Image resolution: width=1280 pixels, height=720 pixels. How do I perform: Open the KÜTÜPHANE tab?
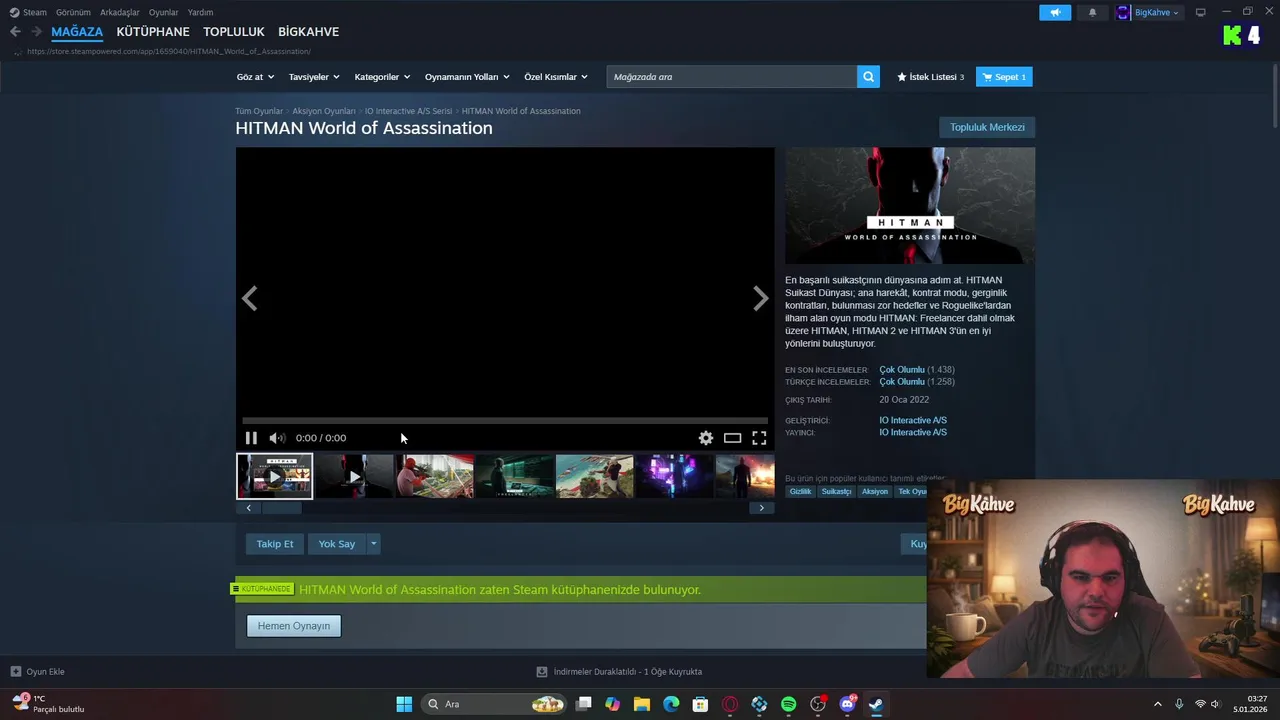point(153,32)
